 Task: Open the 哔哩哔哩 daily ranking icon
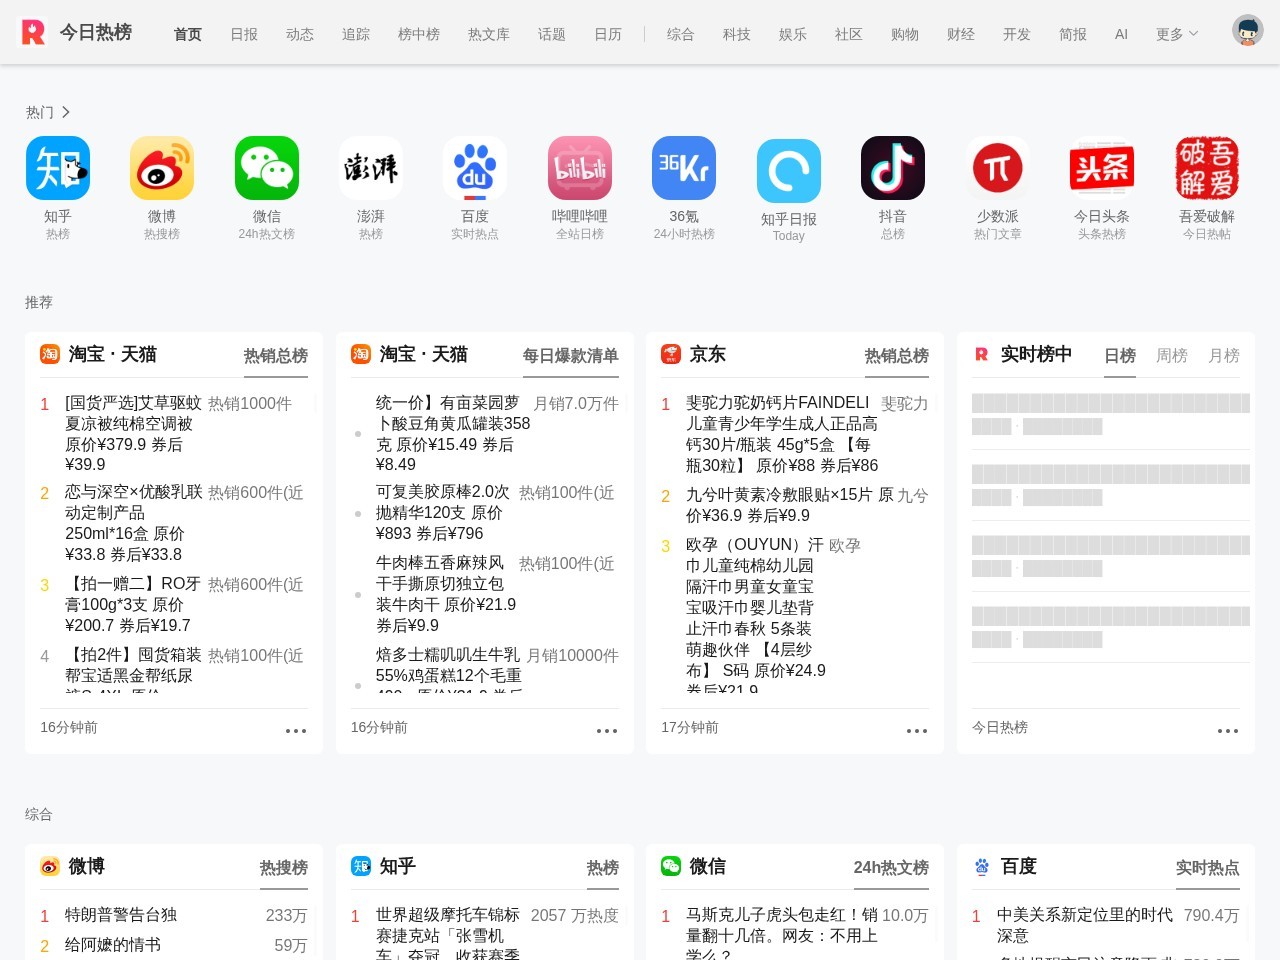tap(580, 168)
